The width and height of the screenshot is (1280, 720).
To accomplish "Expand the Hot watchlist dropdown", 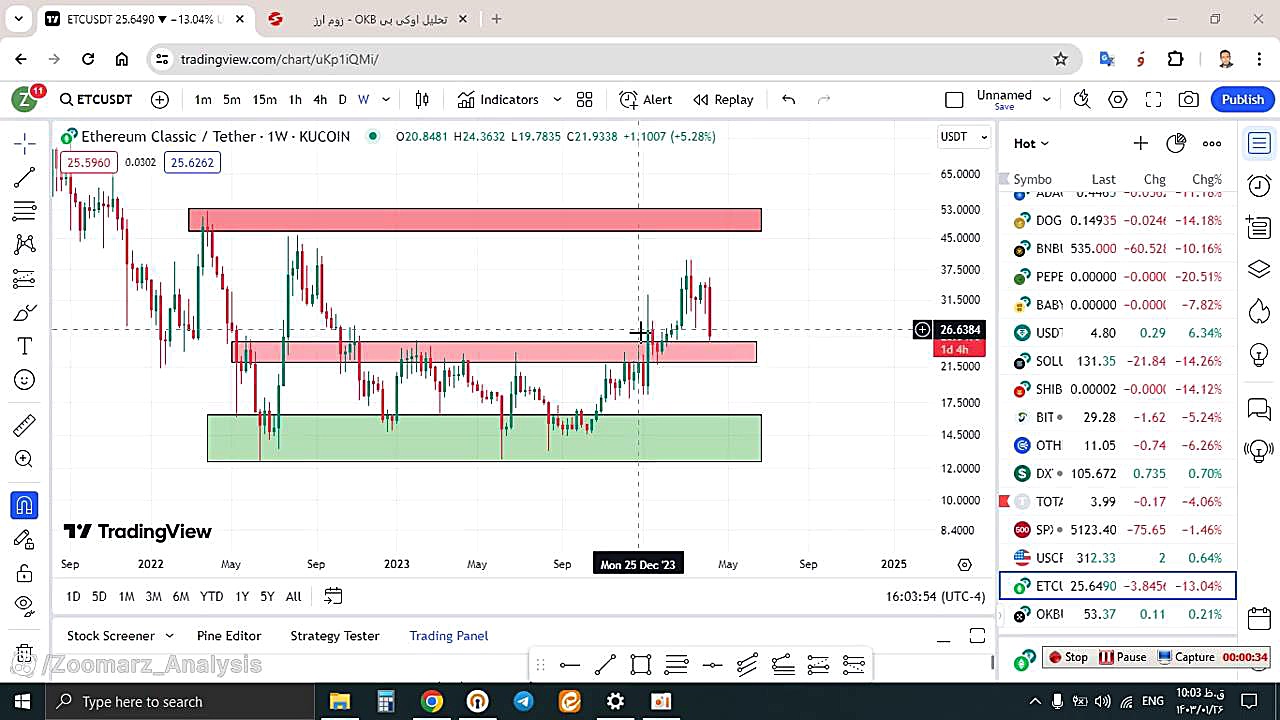I will click(x=1031, y=144).
